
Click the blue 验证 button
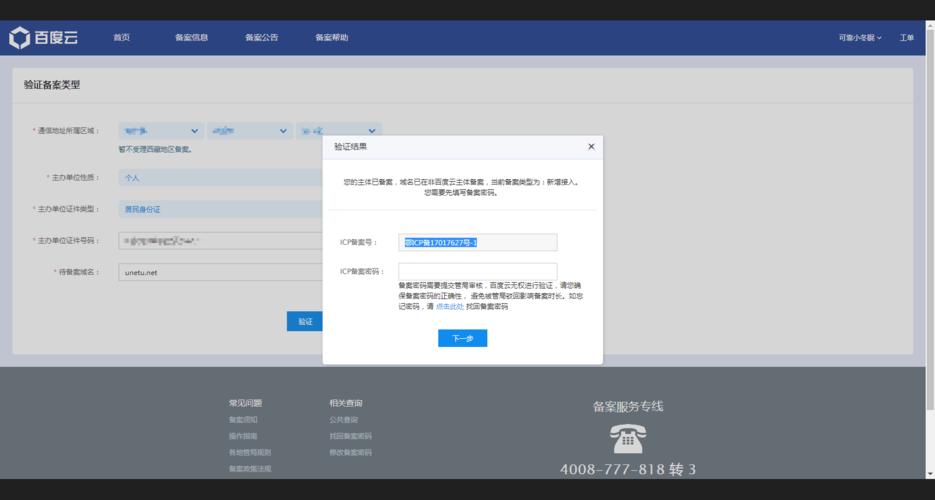(x=305, y=321)
